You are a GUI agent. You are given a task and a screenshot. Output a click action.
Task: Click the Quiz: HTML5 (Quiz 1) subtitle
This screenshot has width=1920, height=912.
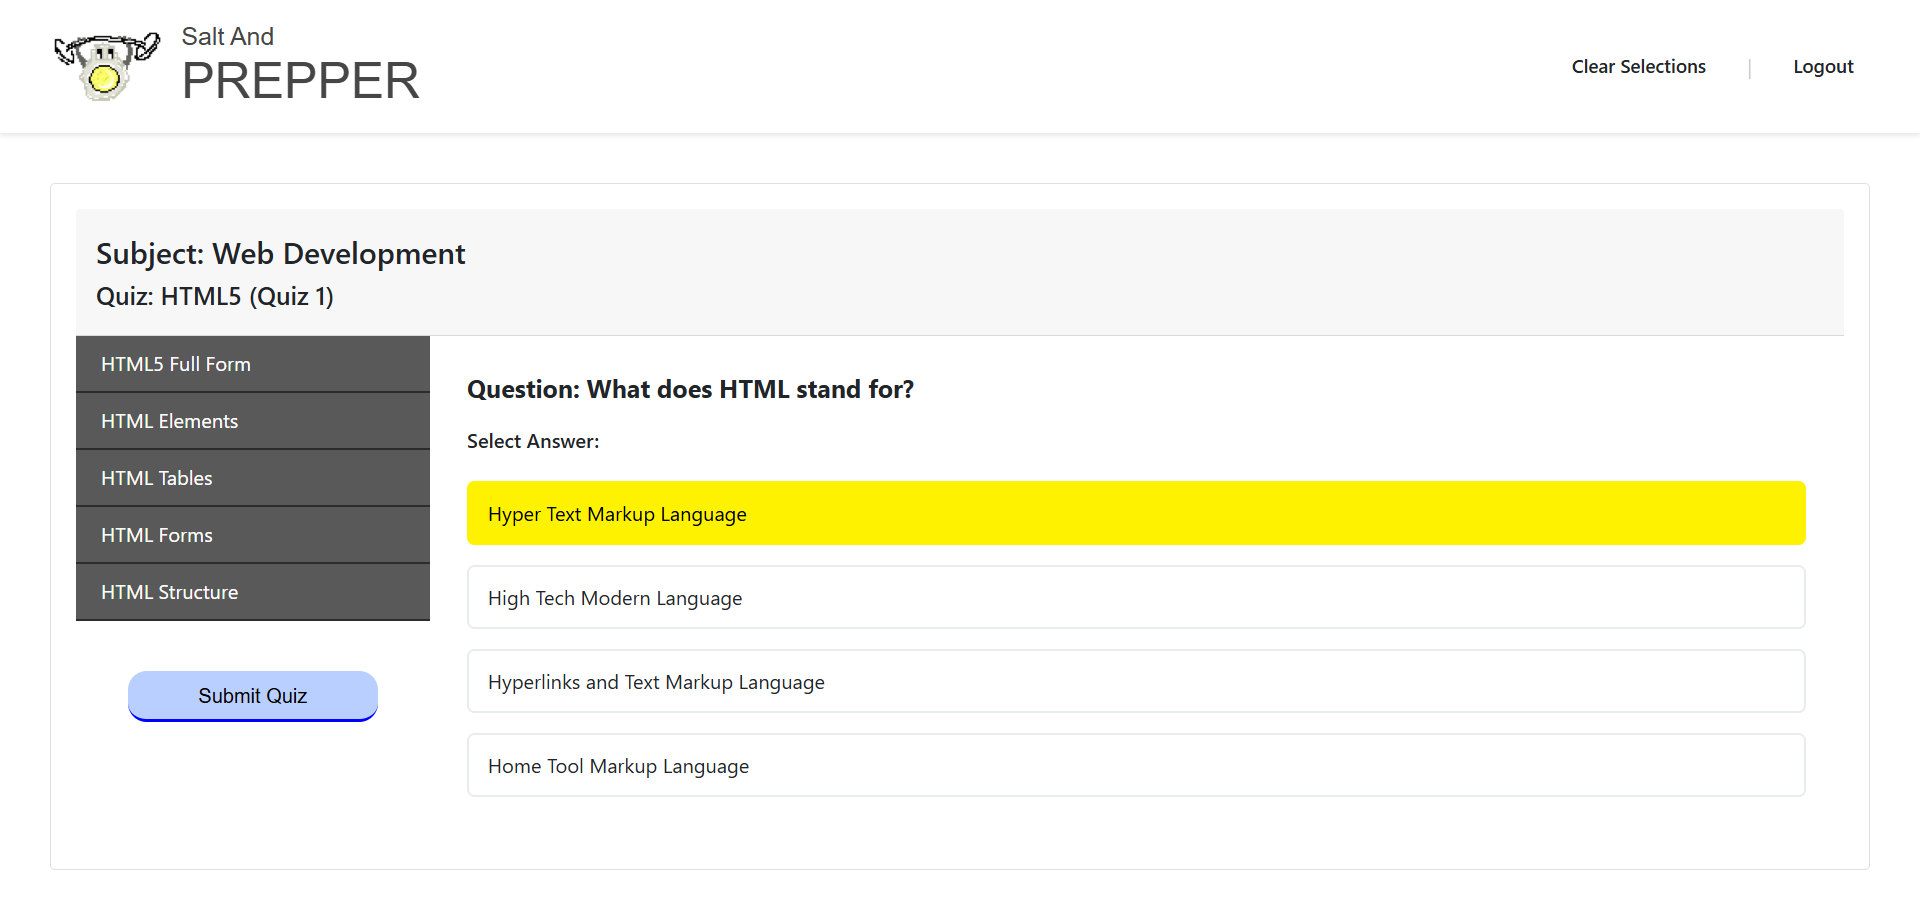tap(215, 297)
